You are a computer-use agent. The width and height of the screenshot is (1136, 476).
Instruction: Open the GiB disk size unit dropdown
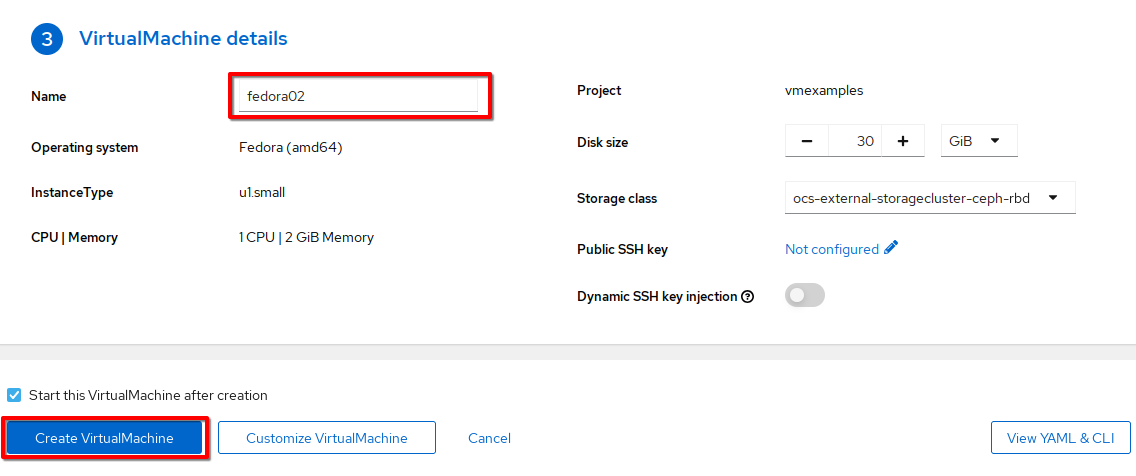tap(979, 141)
